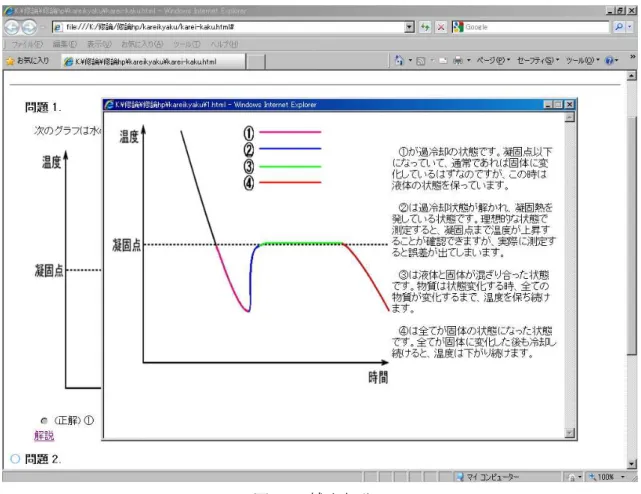Image resolution: width=641 pixels, height=494 pixels.
Task: Click the blue Help question mark icon
Action: pyautogui.click(x=609, y=61)
